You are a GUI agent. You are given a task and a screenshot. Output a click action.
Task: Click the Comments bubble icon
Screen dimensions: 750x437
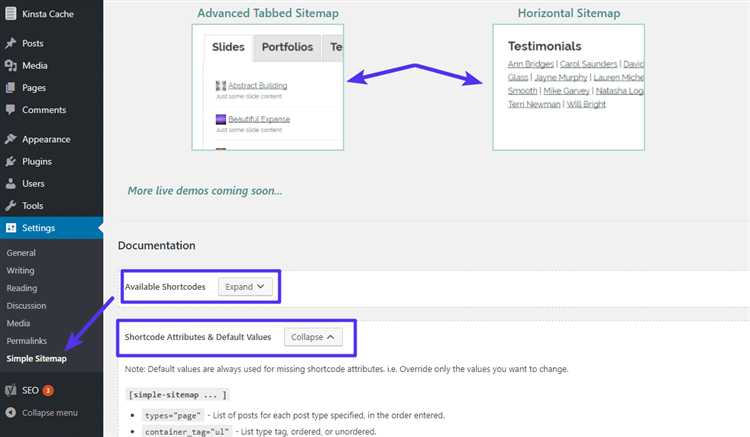[x=11, y=110]
